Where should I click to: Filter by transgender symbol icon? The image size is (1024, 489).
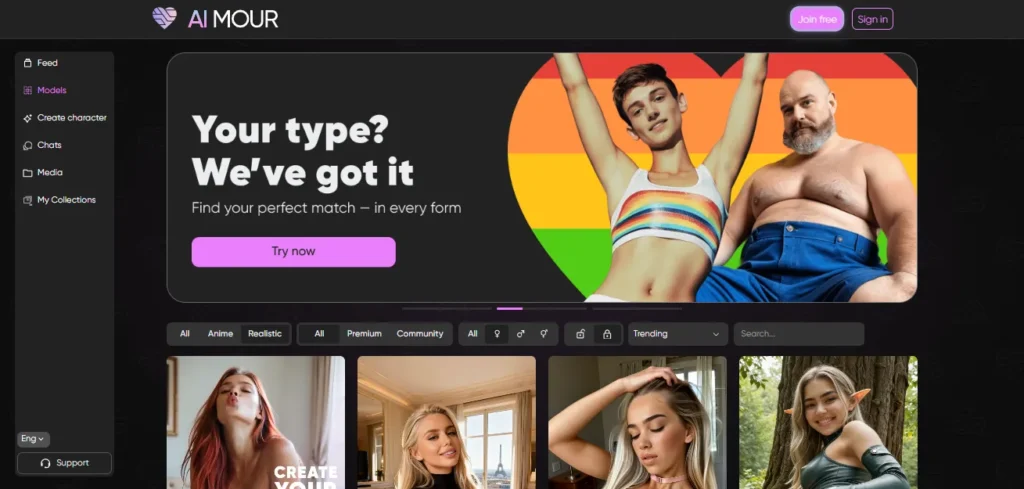543,334
